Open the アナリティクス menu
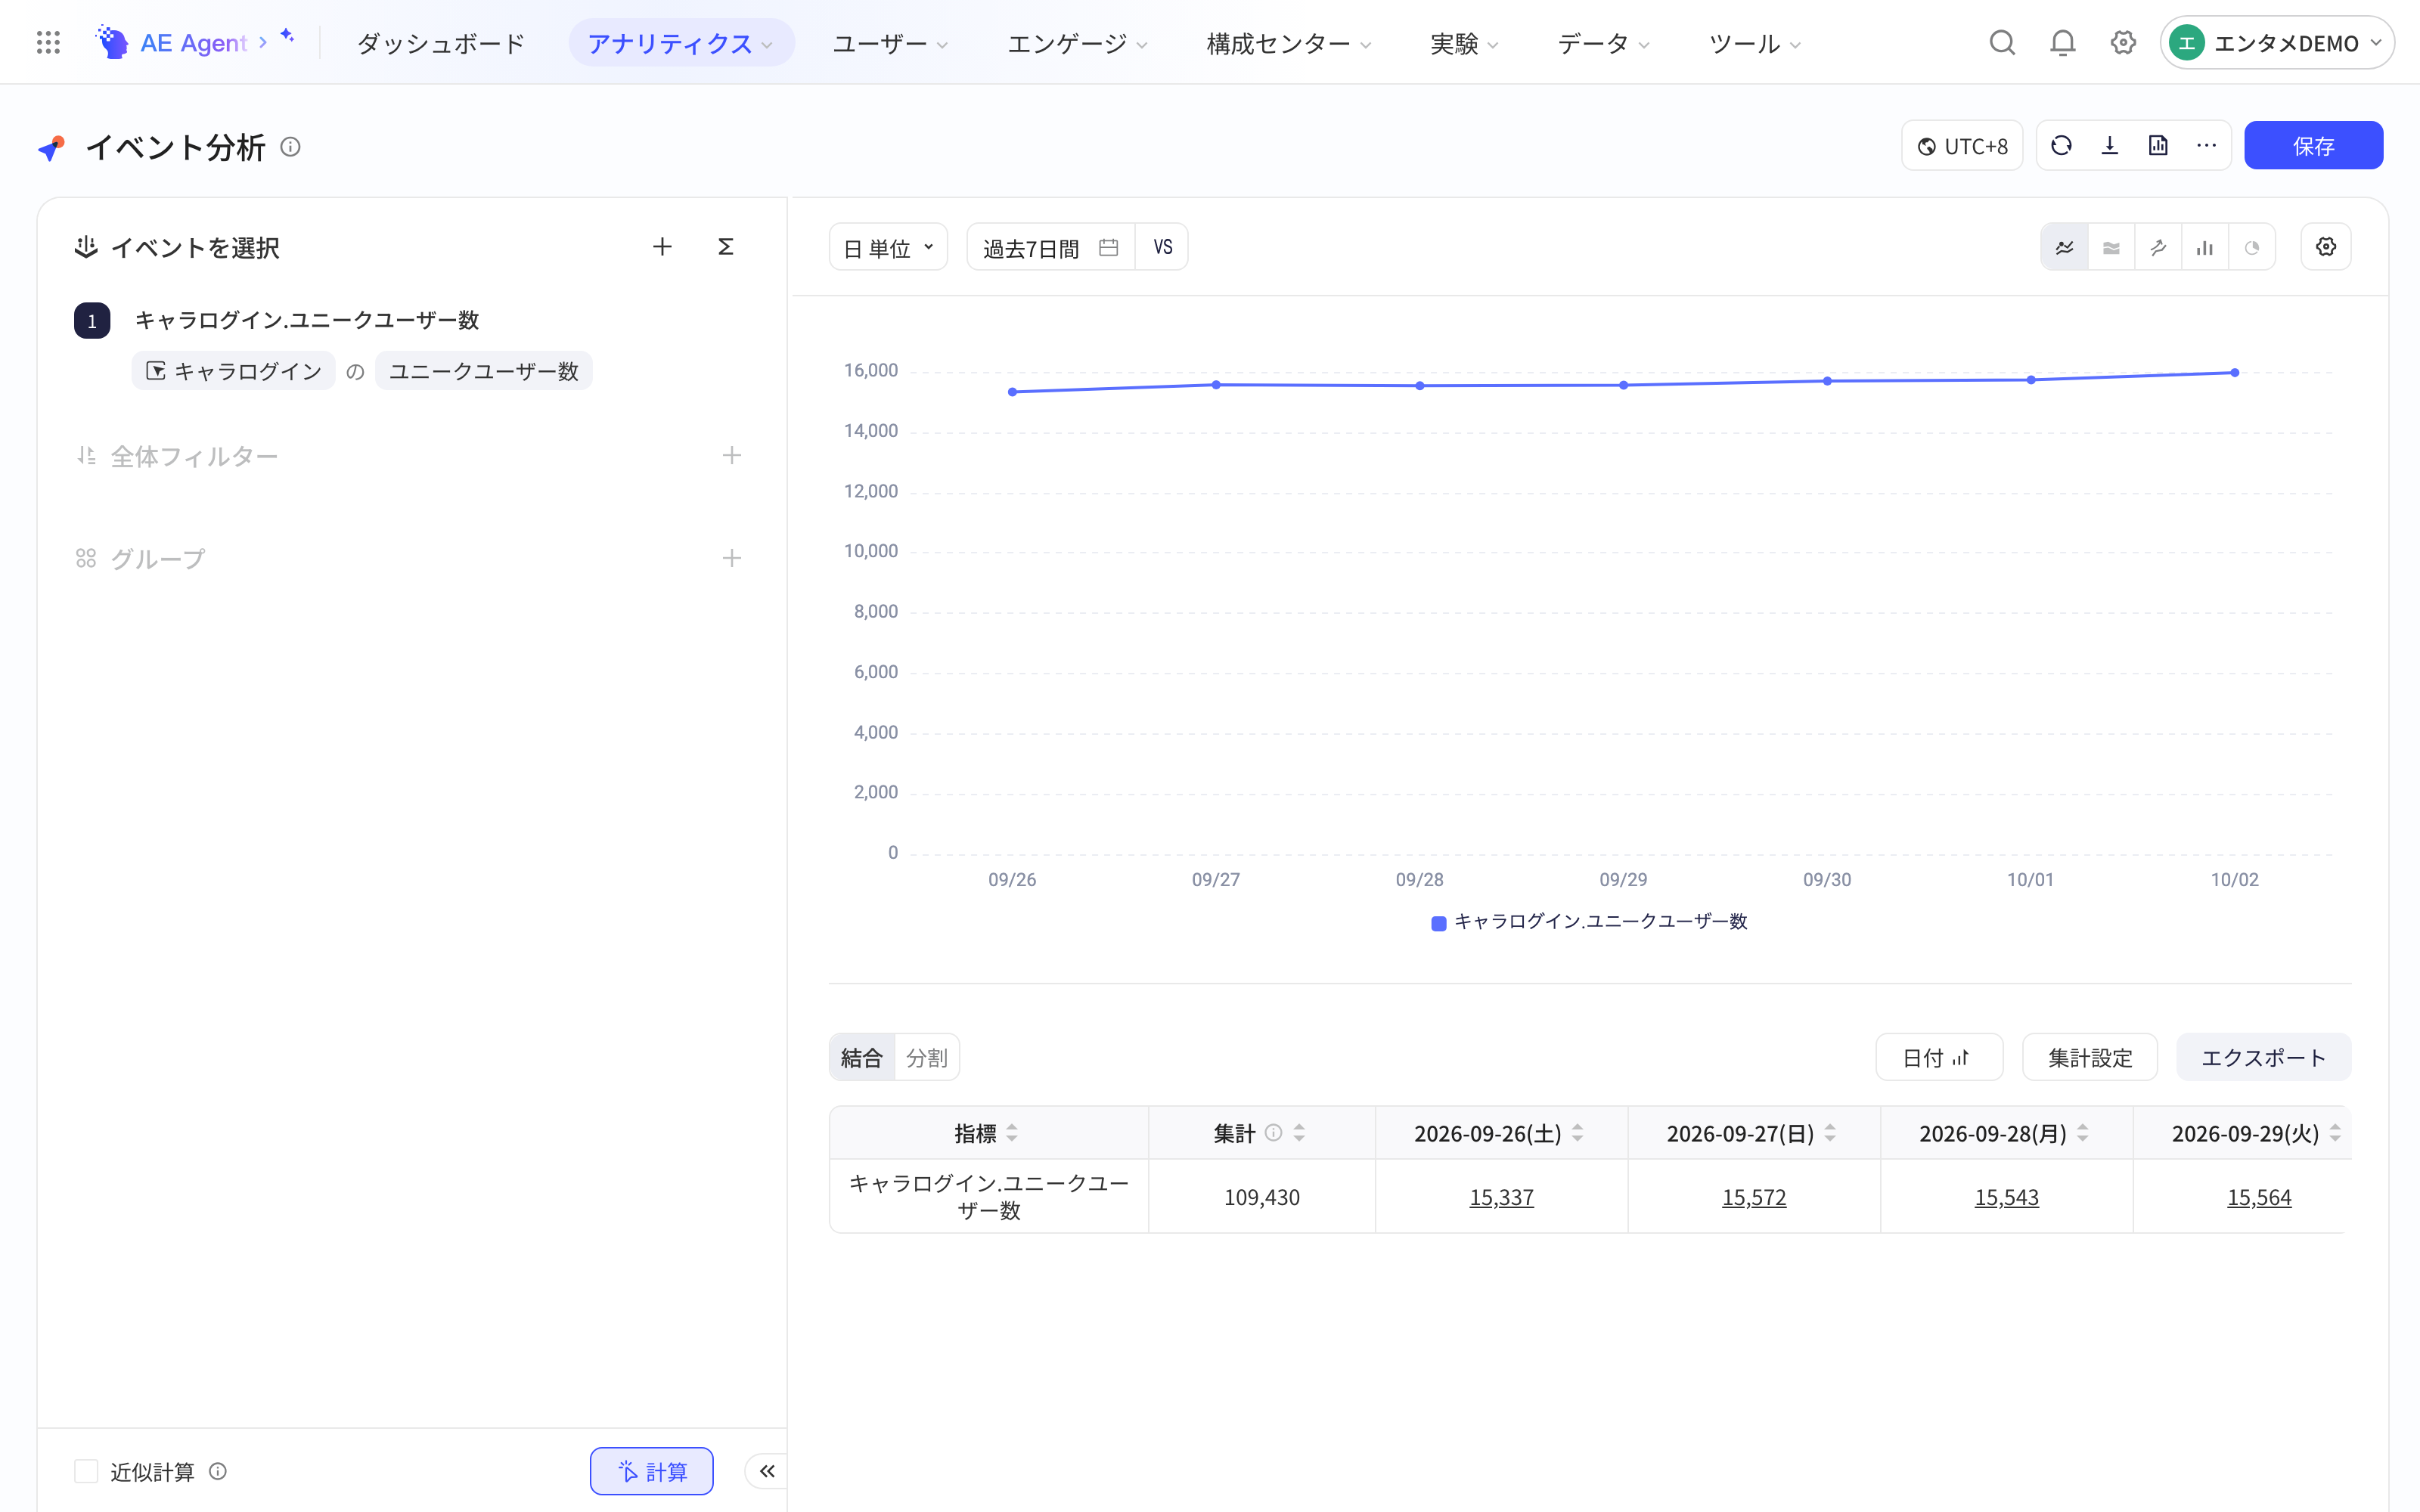 (681, 43)
